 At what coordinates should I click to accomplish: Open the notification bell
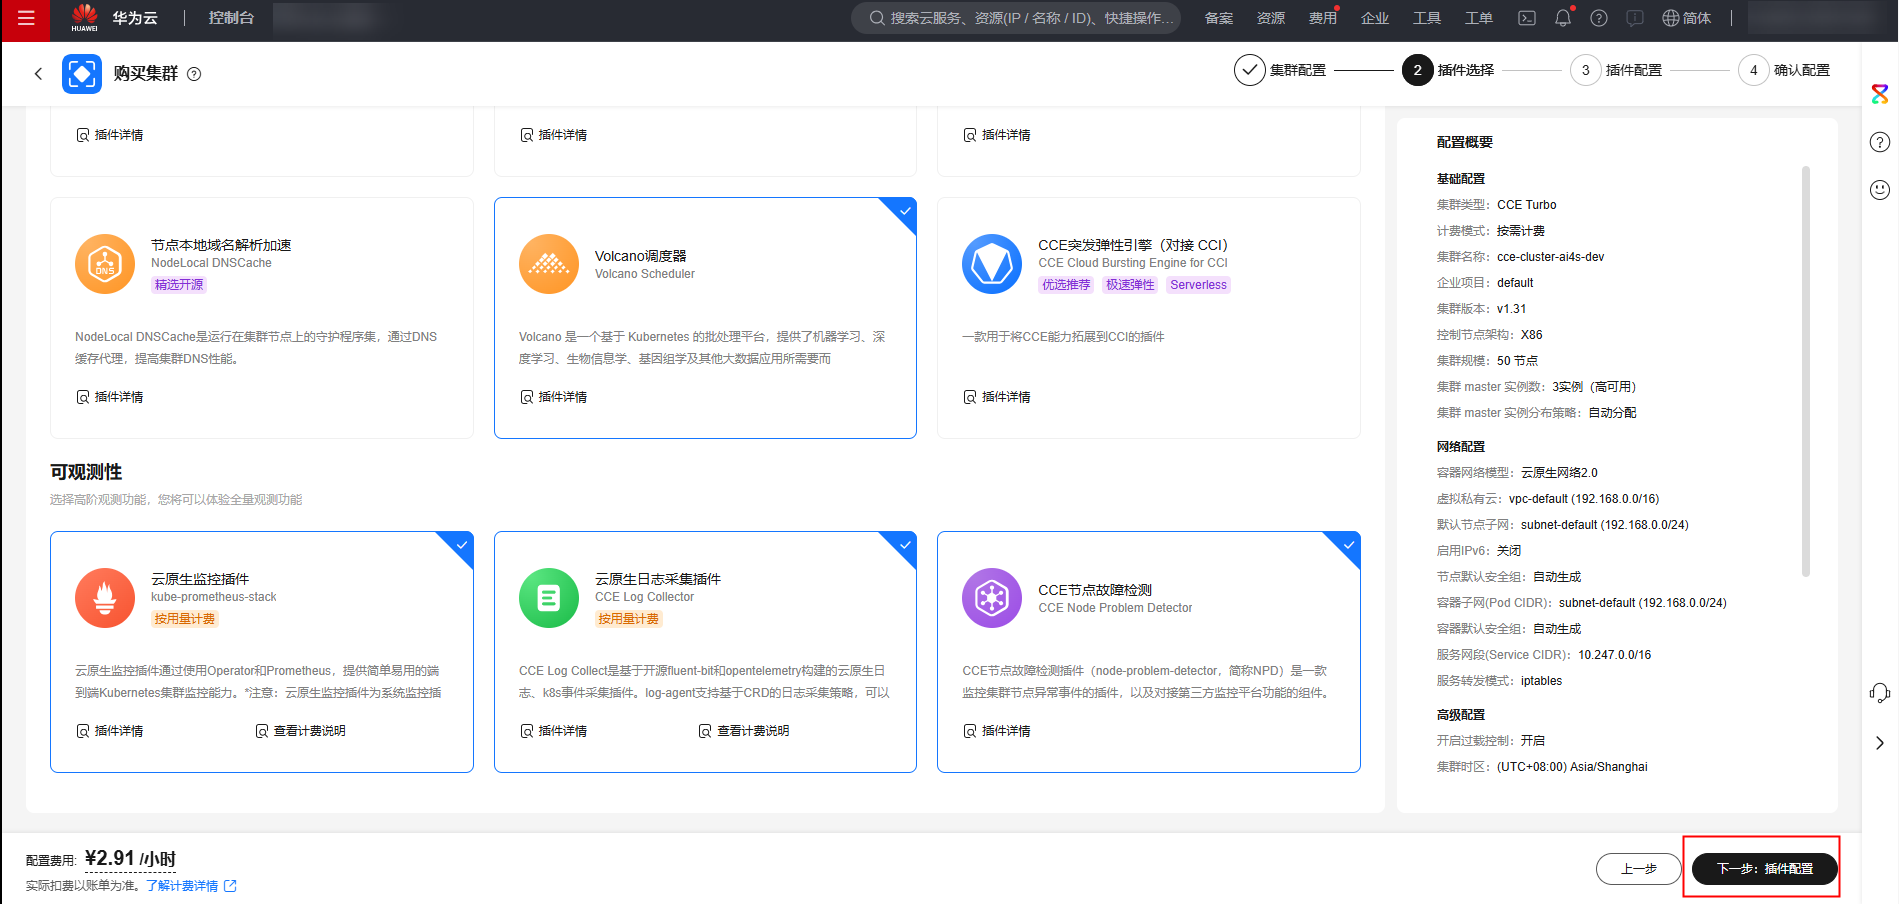pos(1563,18)
